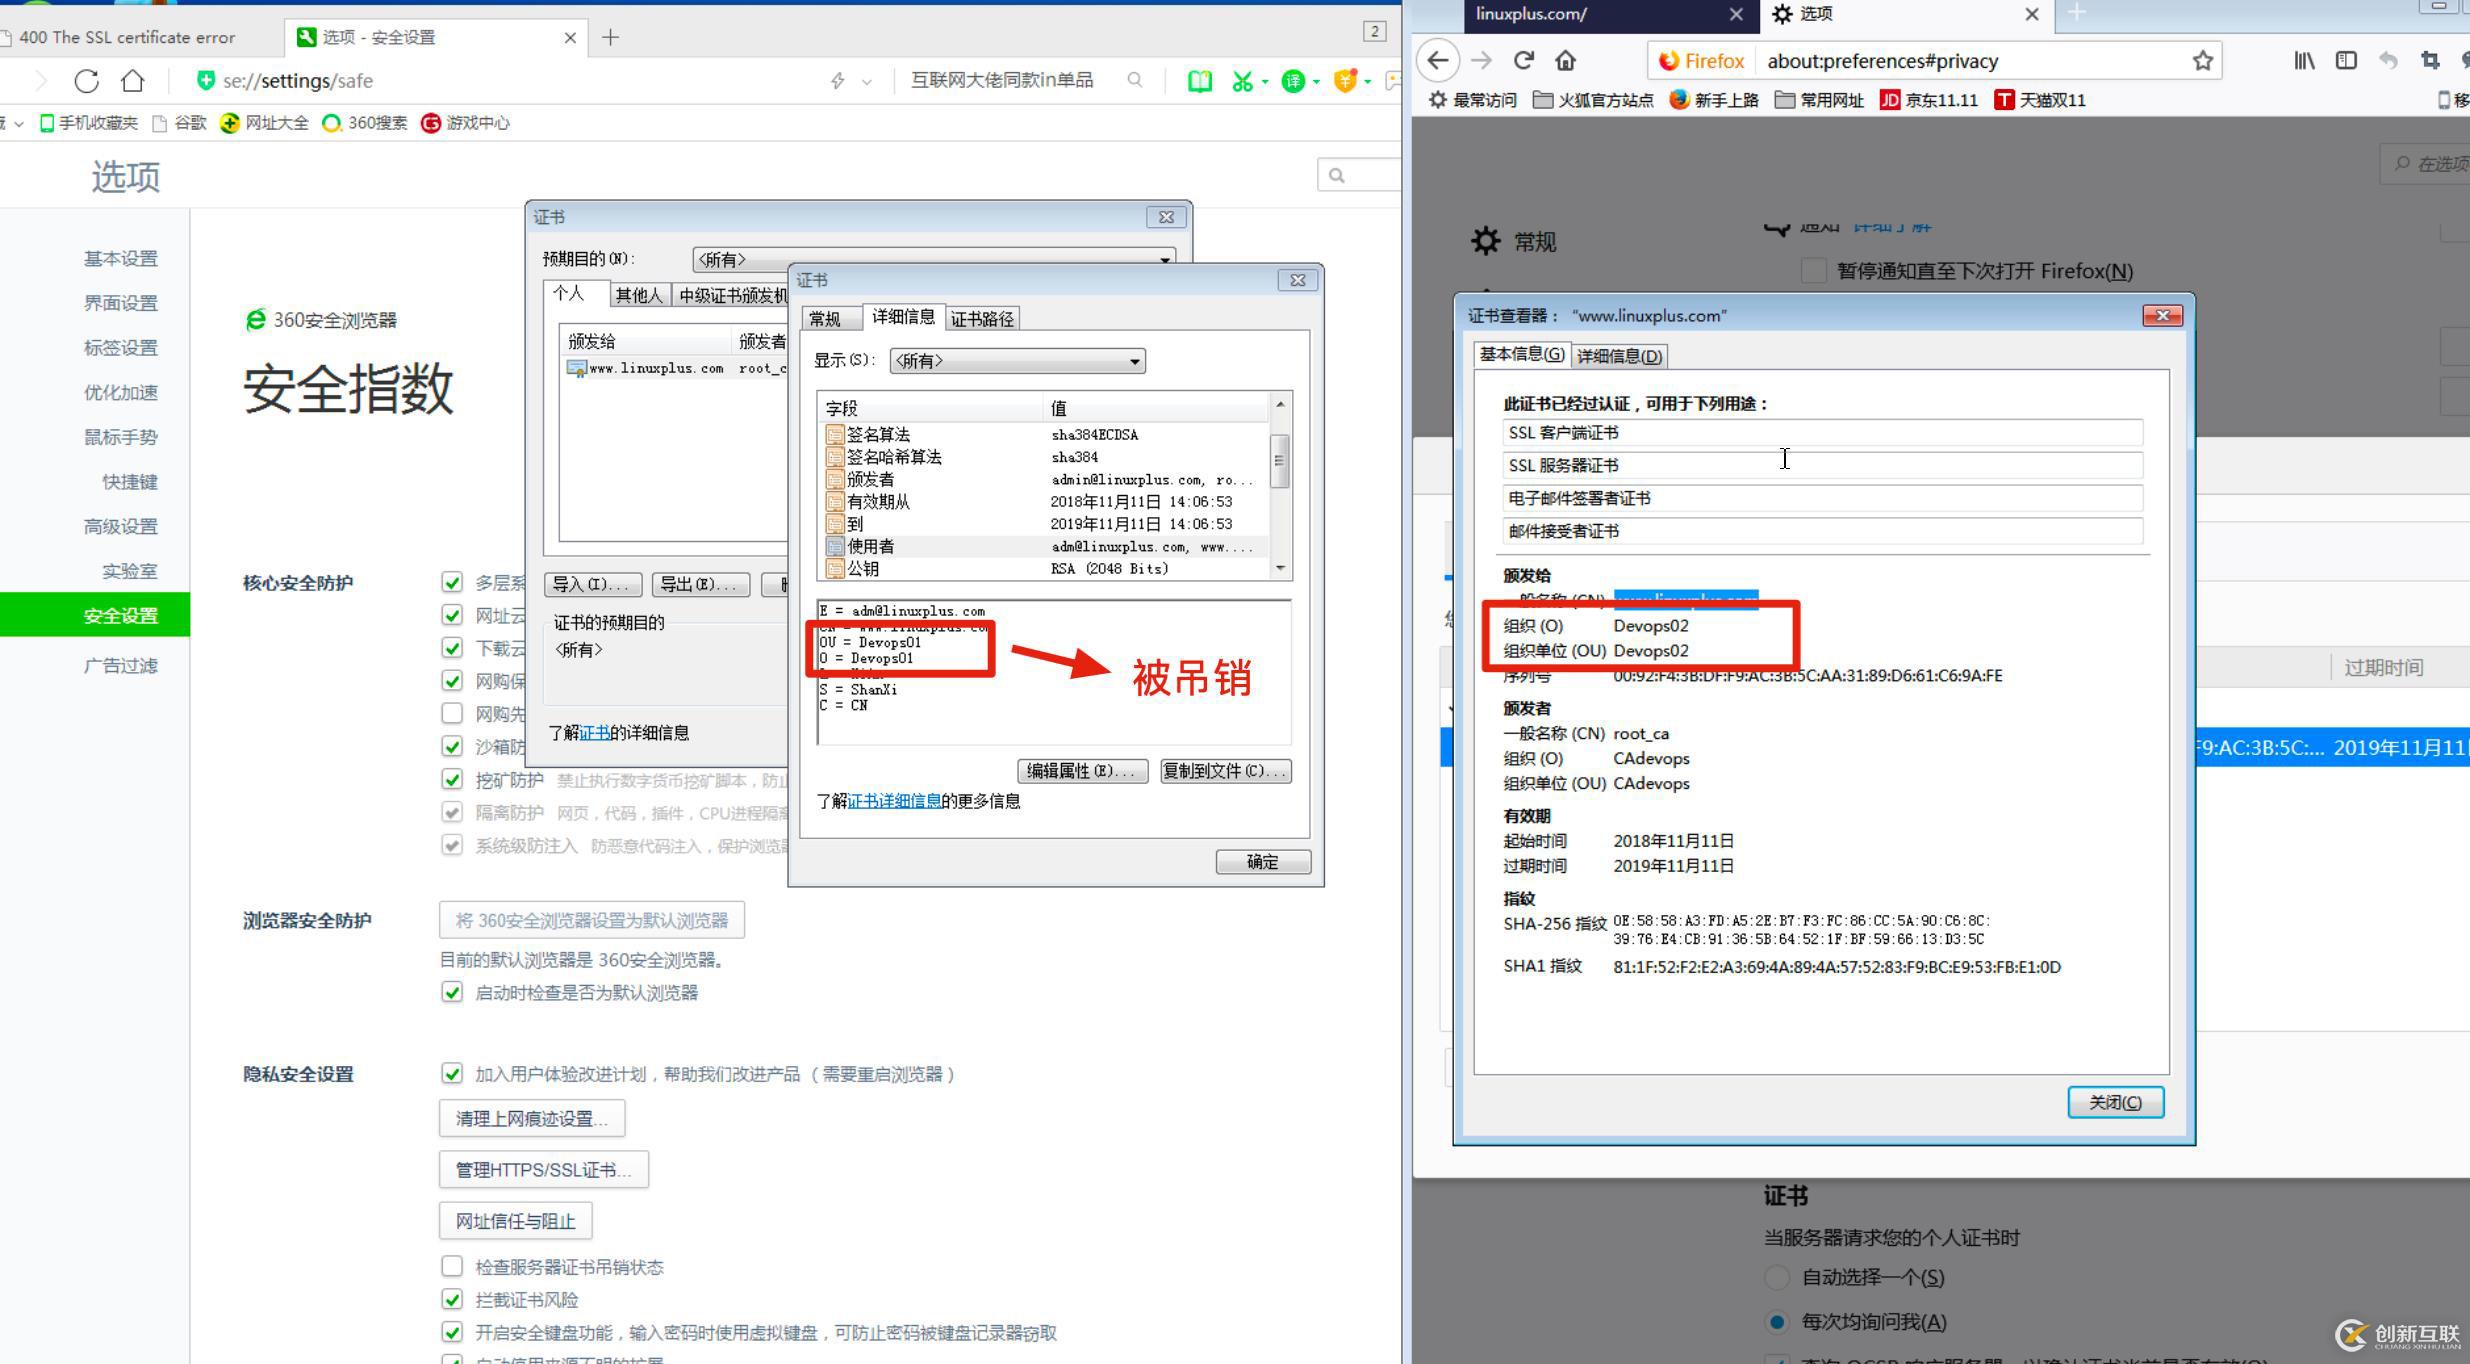Open the green translate icon

pyautogui.click(x=1292, y=81)
